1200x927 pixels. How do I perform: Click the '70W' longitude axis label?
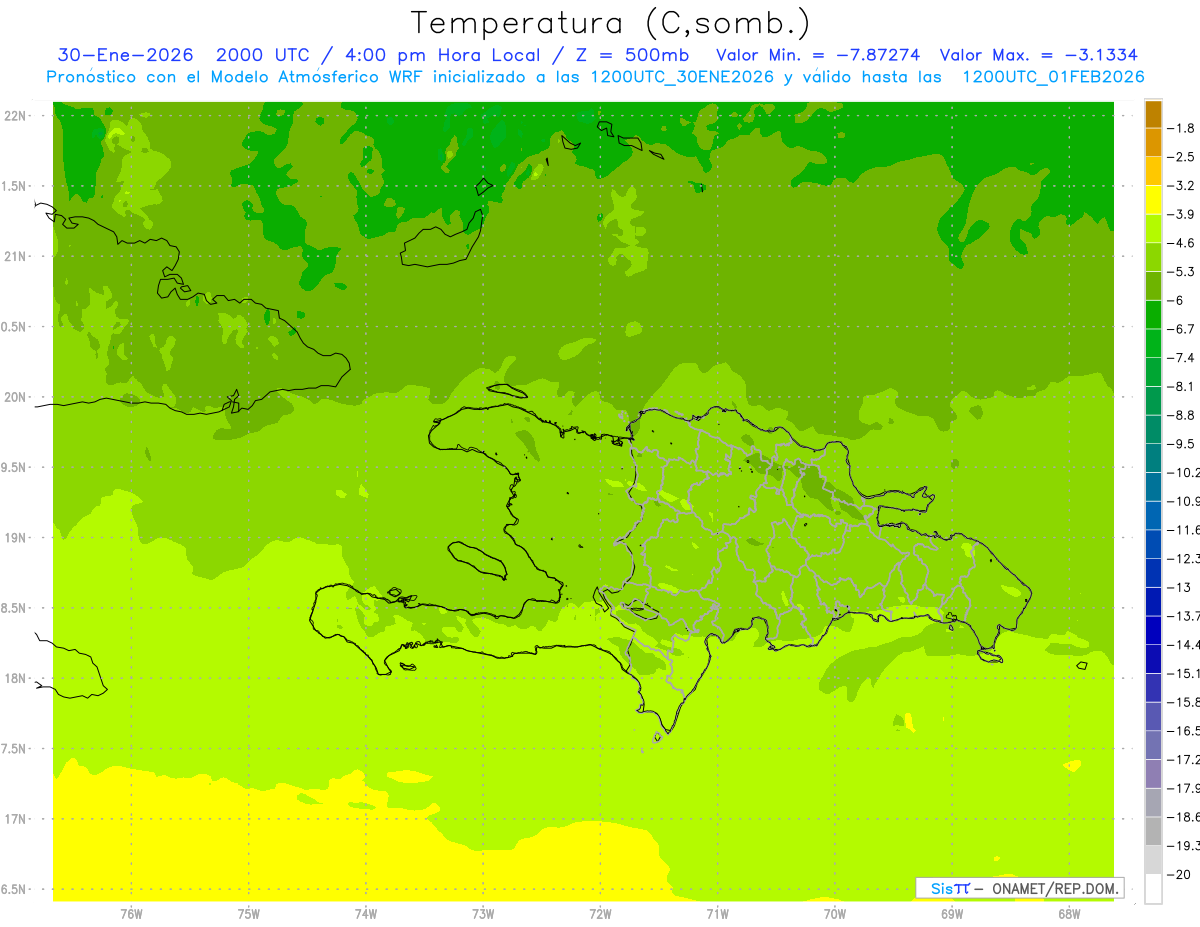(835, 913)
